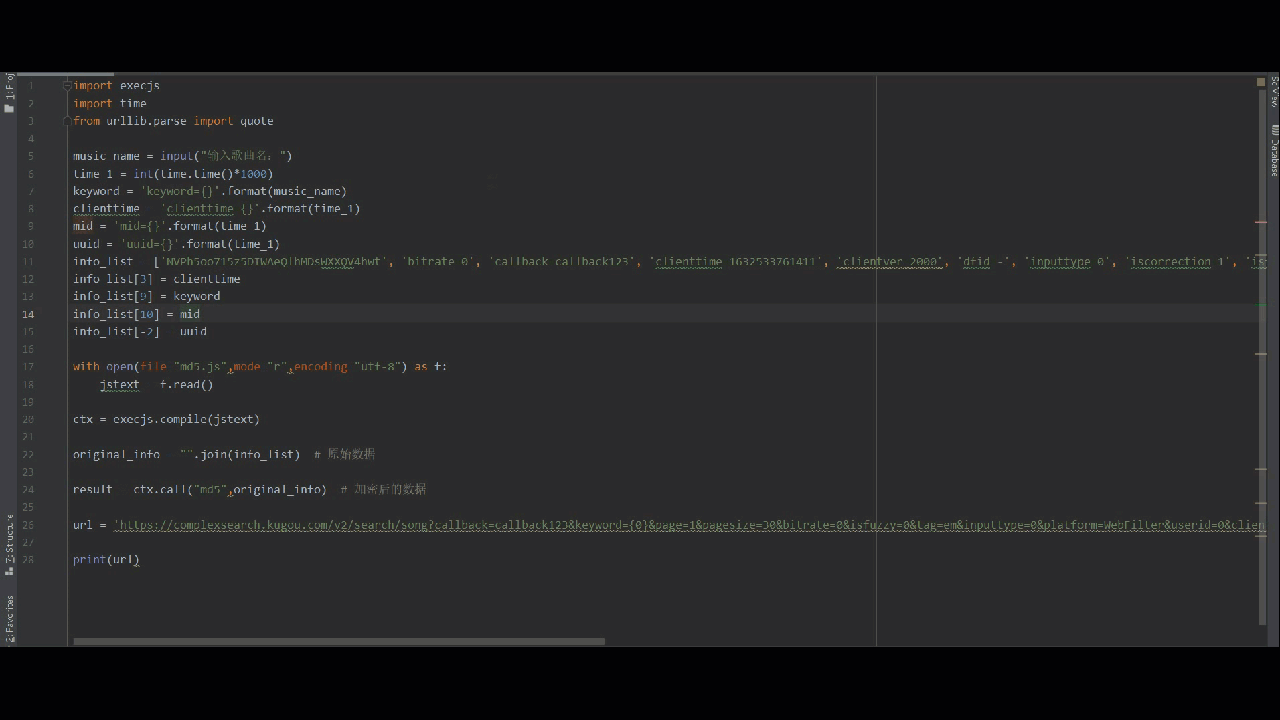Click 'int(time.time()*1000)' expression
The height and width of the screenshot is (720, 1280).
coord(203,174)
